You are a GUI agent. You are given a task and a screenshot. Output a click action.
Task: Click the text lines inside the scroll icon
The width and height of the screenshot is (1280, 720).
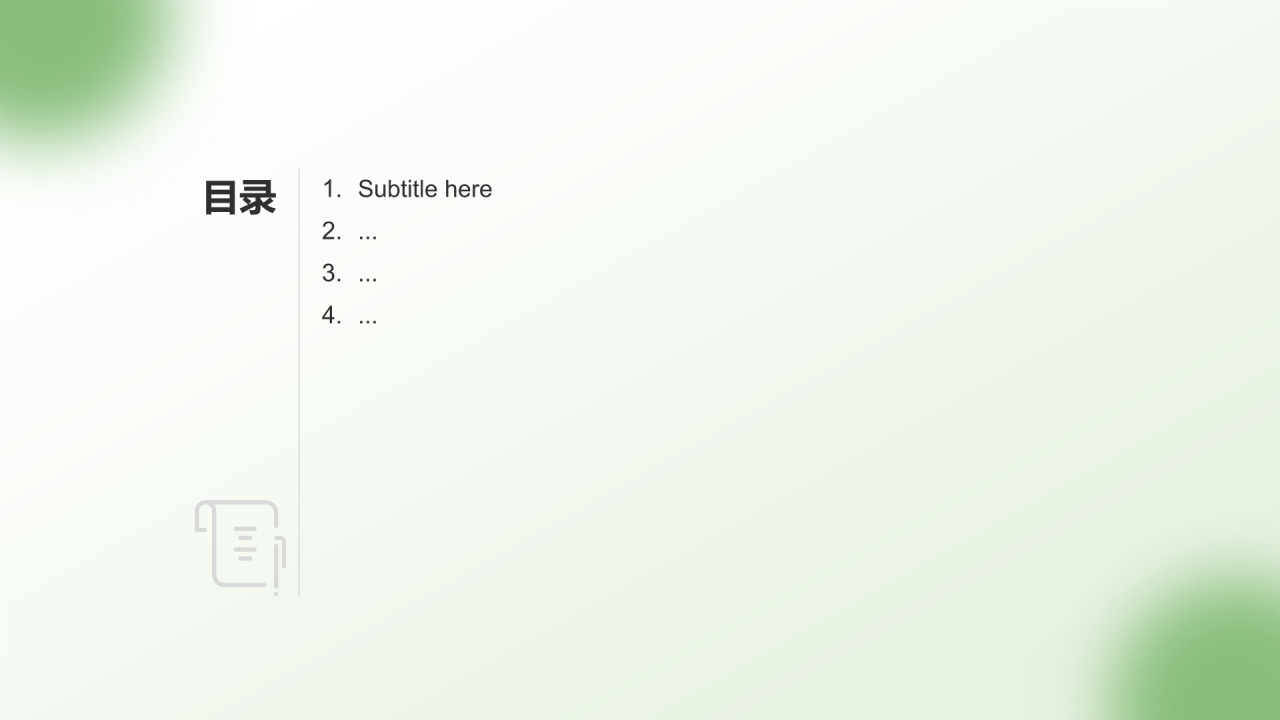point(245,542)
